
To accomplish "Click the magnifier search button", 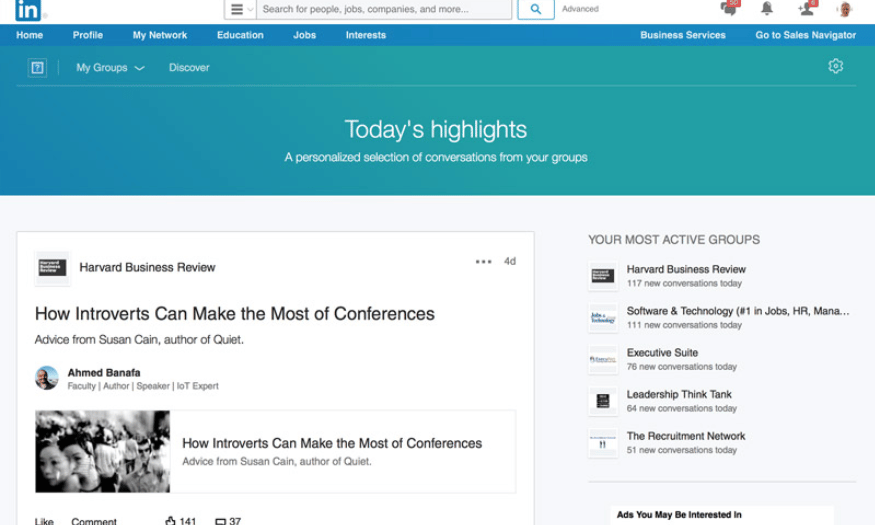I will [x=536, y=9].
